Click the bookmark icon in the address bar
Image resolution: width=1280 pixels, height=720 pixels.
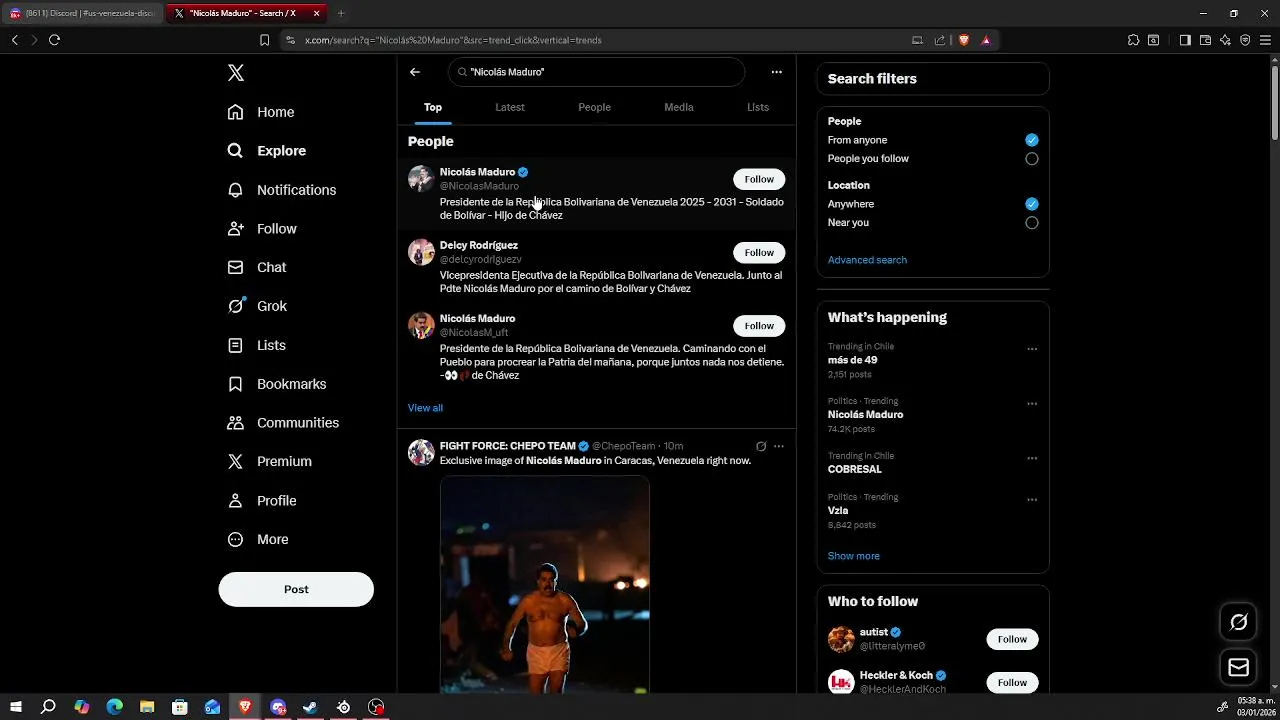tap(264, 40)
